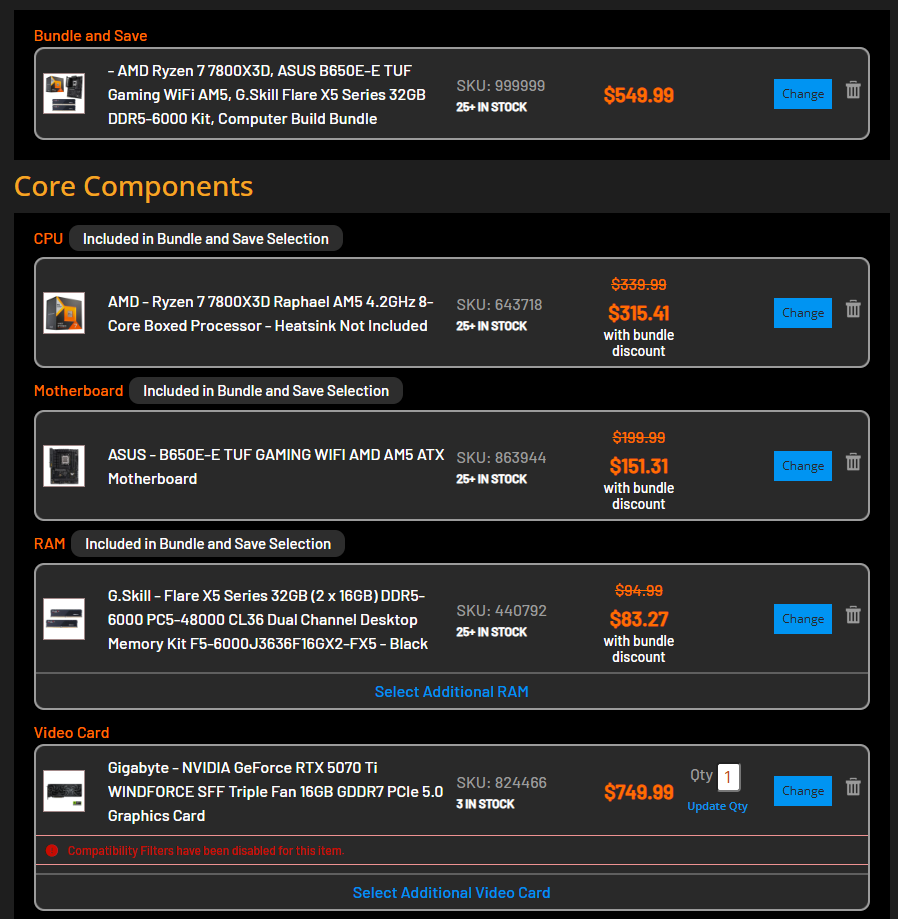
Task: Click the red compatibility warning dot icon
Action: pos(52,850)
